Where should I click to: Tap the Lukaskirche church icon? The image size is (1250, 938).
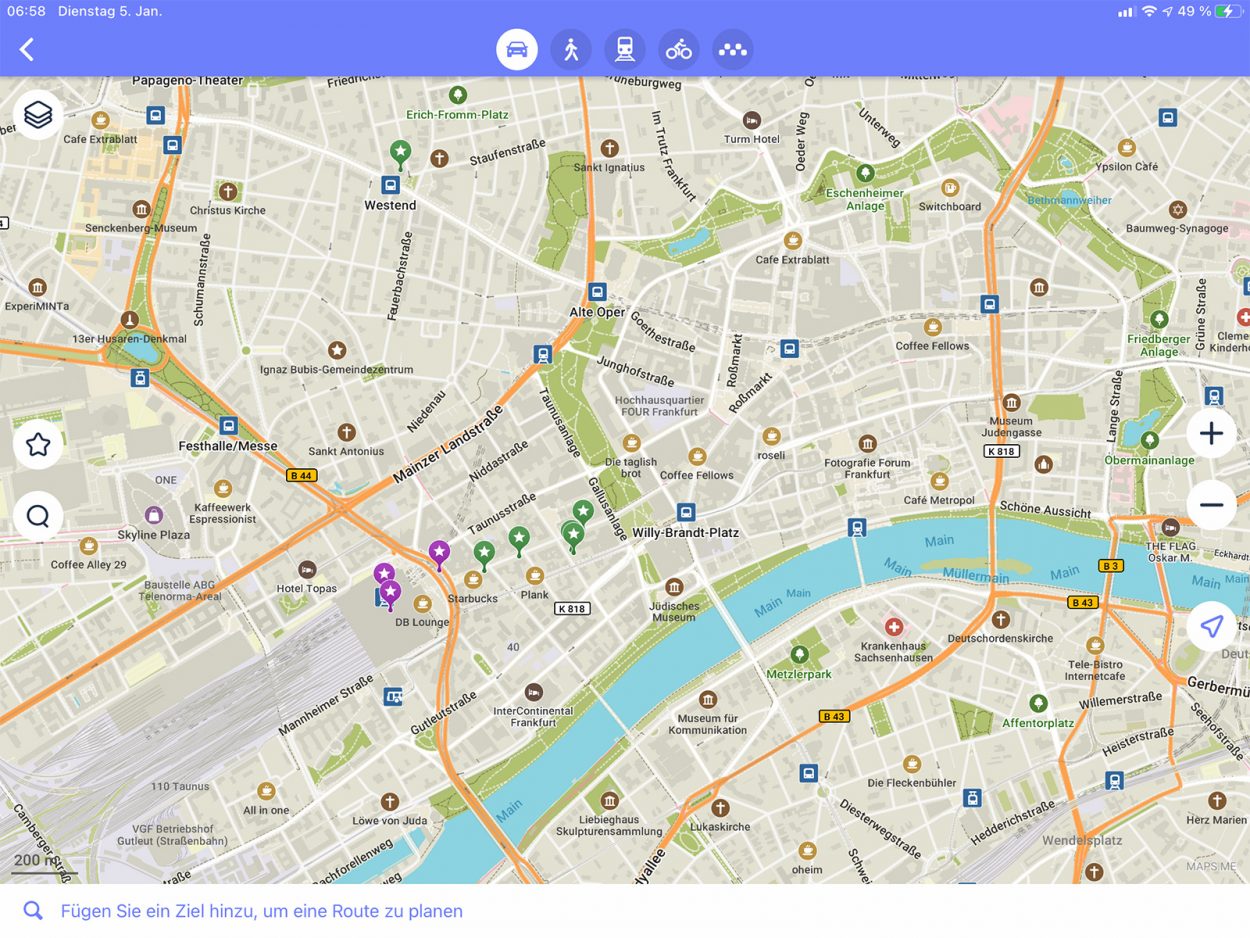click(x=720, y=808)
